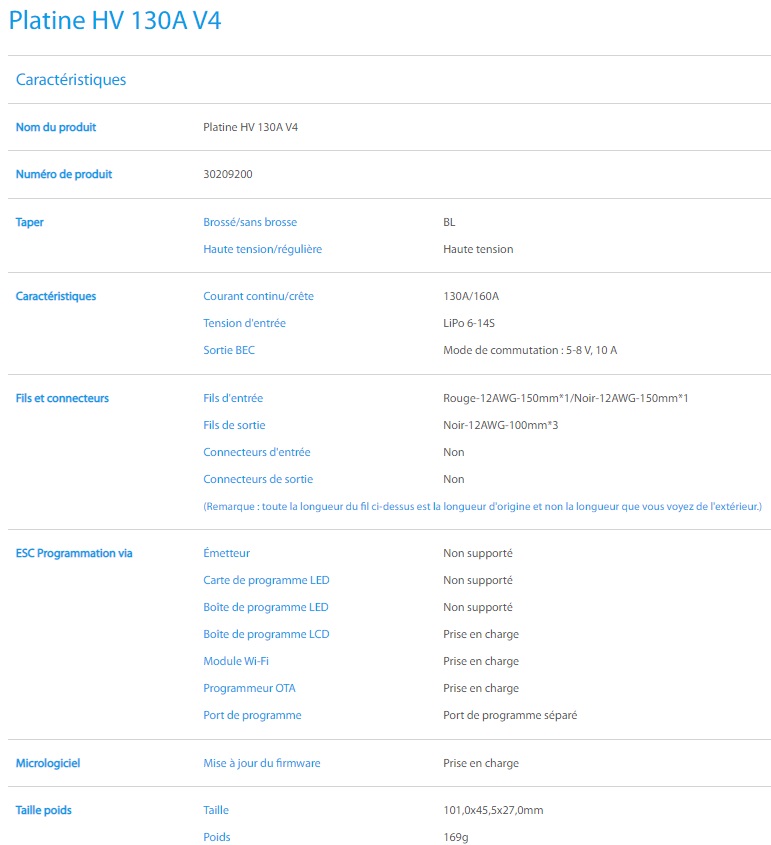
Task: Click the Sortie BEC link
Action: pos(228,350)
